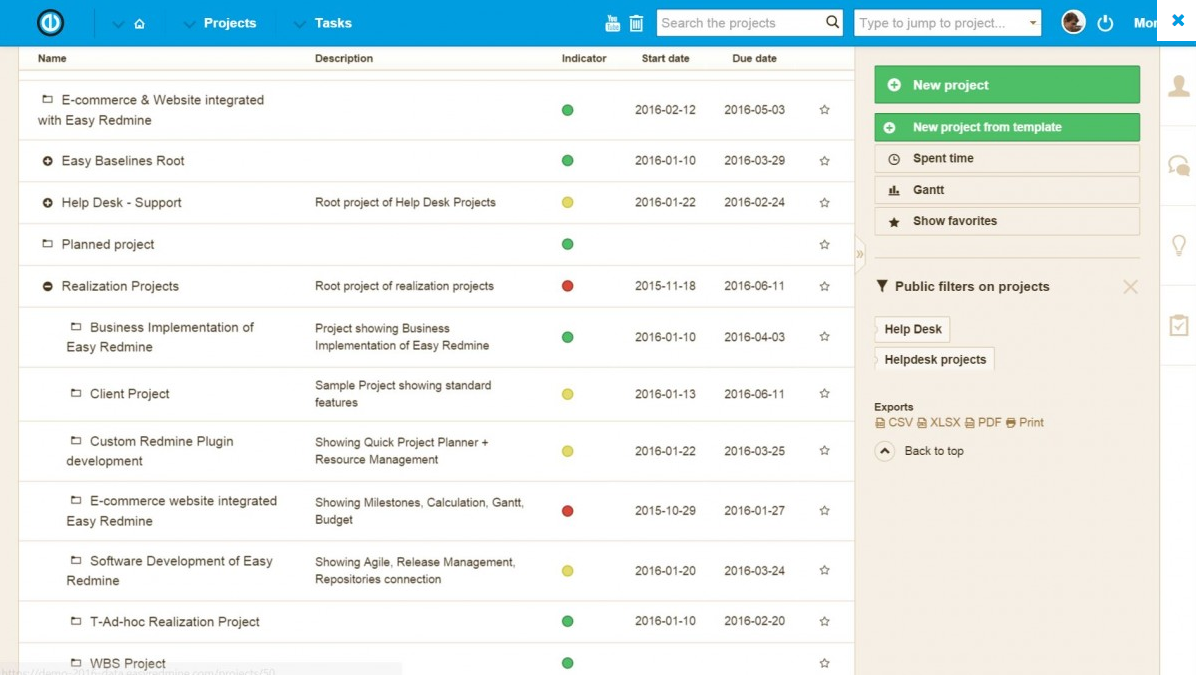Open the chat bubbles sidebar icon

point(1178,165)
